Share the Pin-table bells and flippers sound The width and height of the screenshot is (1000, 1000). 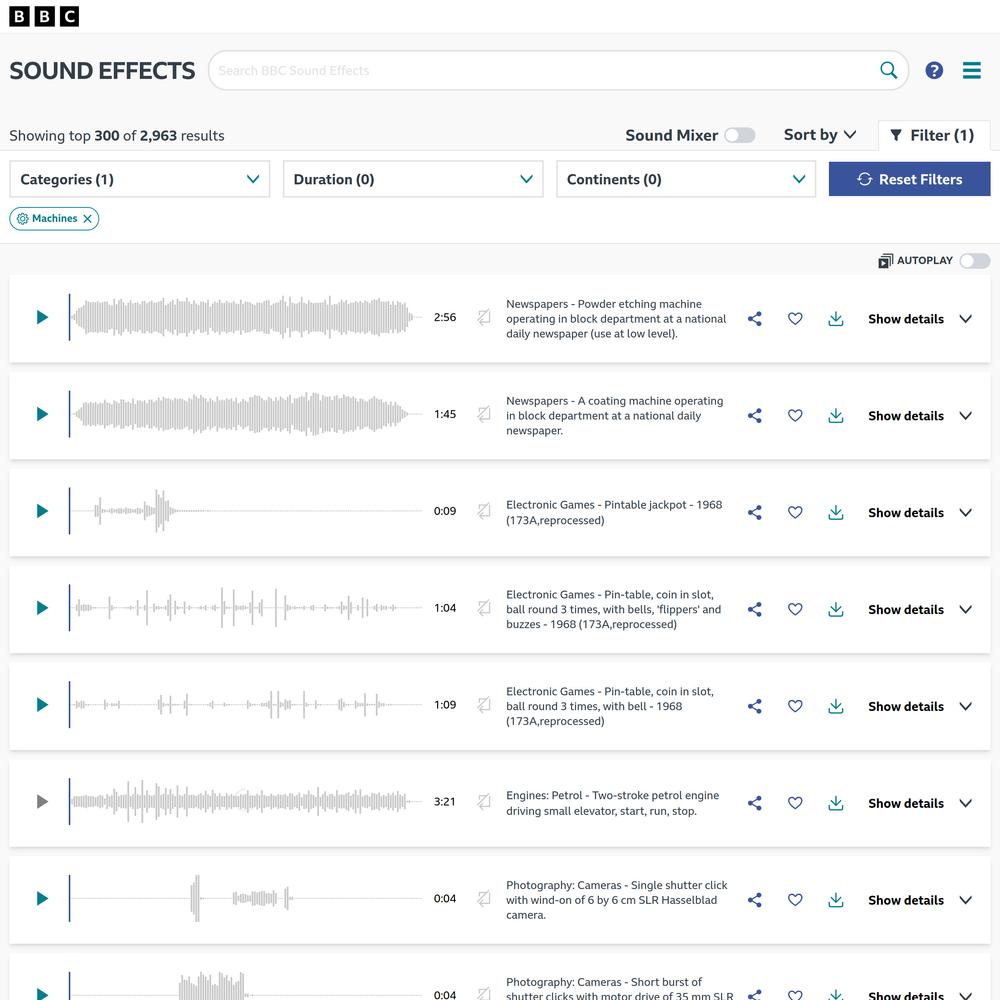pos(754,610)
